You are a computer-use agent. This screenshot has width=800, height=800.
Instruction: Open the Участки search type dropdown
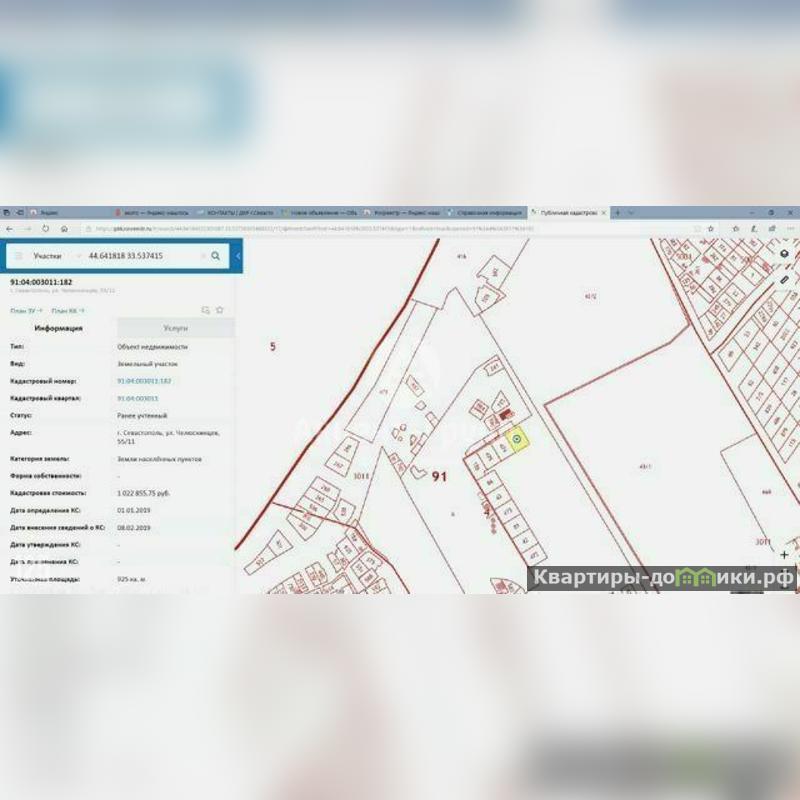point(52,256)
